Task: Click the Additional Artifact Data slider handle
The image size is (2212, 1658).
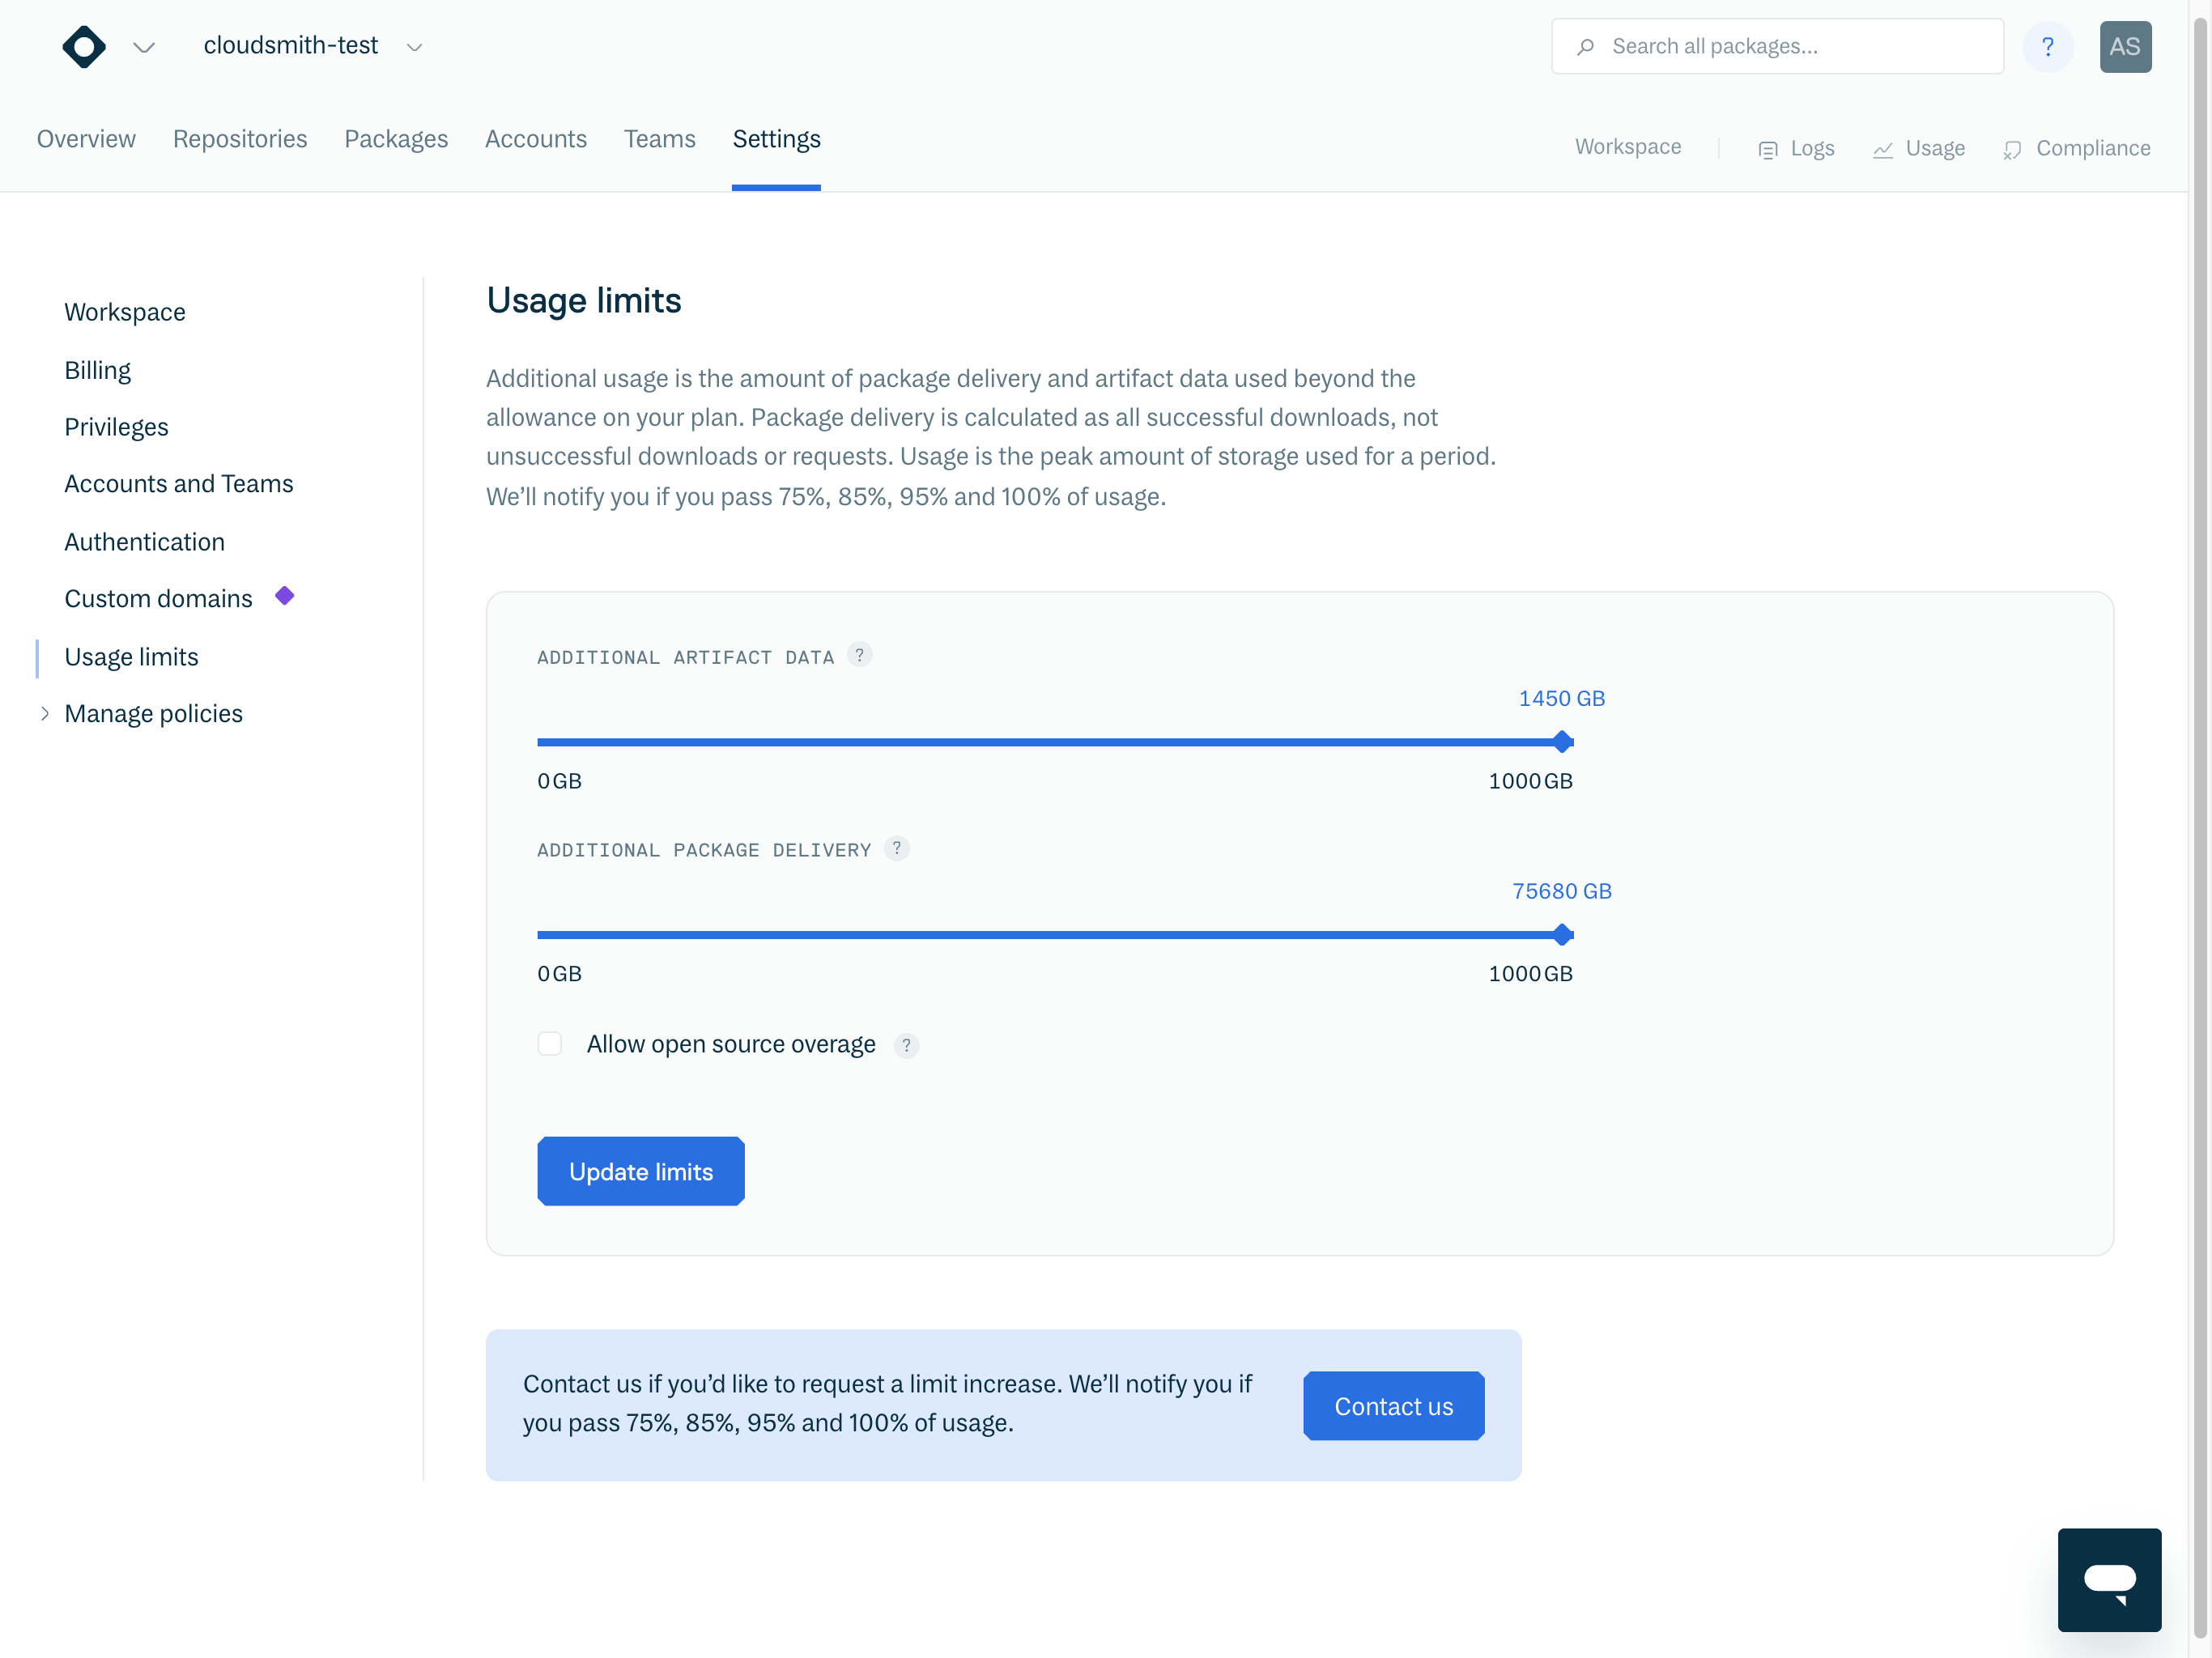Action: tap(1562, 742)
